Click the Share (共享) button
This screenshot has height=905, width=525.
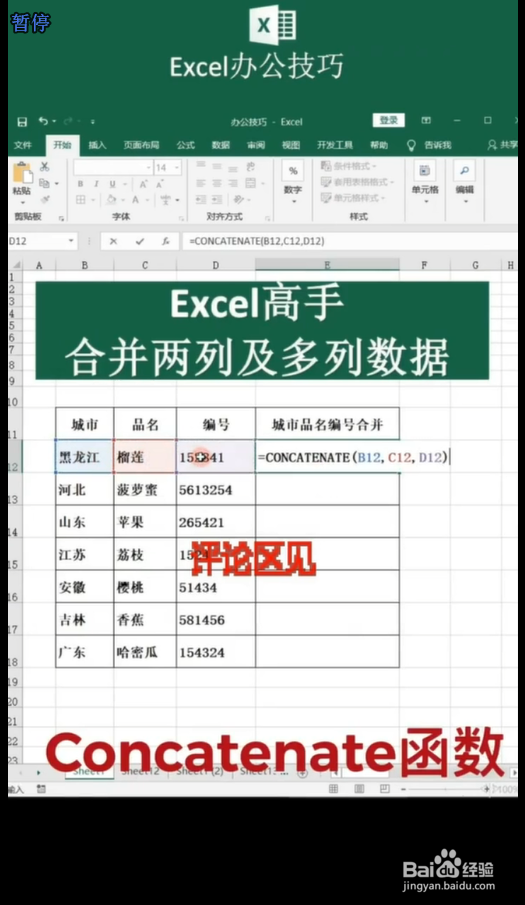[x=502, y=145]
